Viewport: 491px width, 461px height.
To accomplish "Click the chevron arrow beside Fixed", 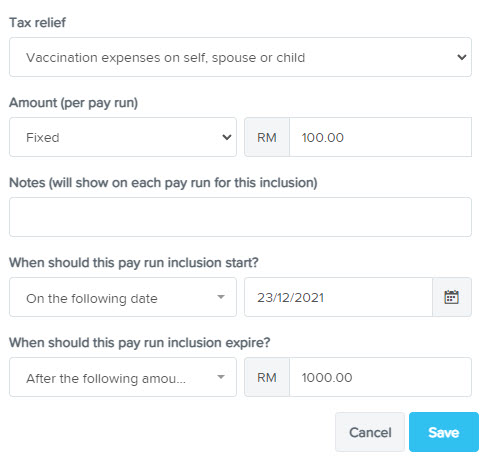I will pyautogui.click(x=227, y=137).
